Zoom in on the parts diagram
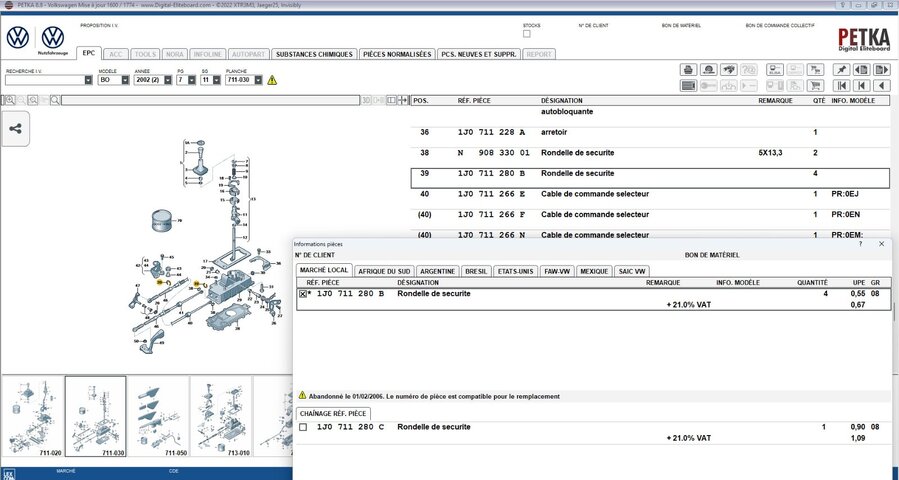899x480 pixels. (x=10, y=100)
